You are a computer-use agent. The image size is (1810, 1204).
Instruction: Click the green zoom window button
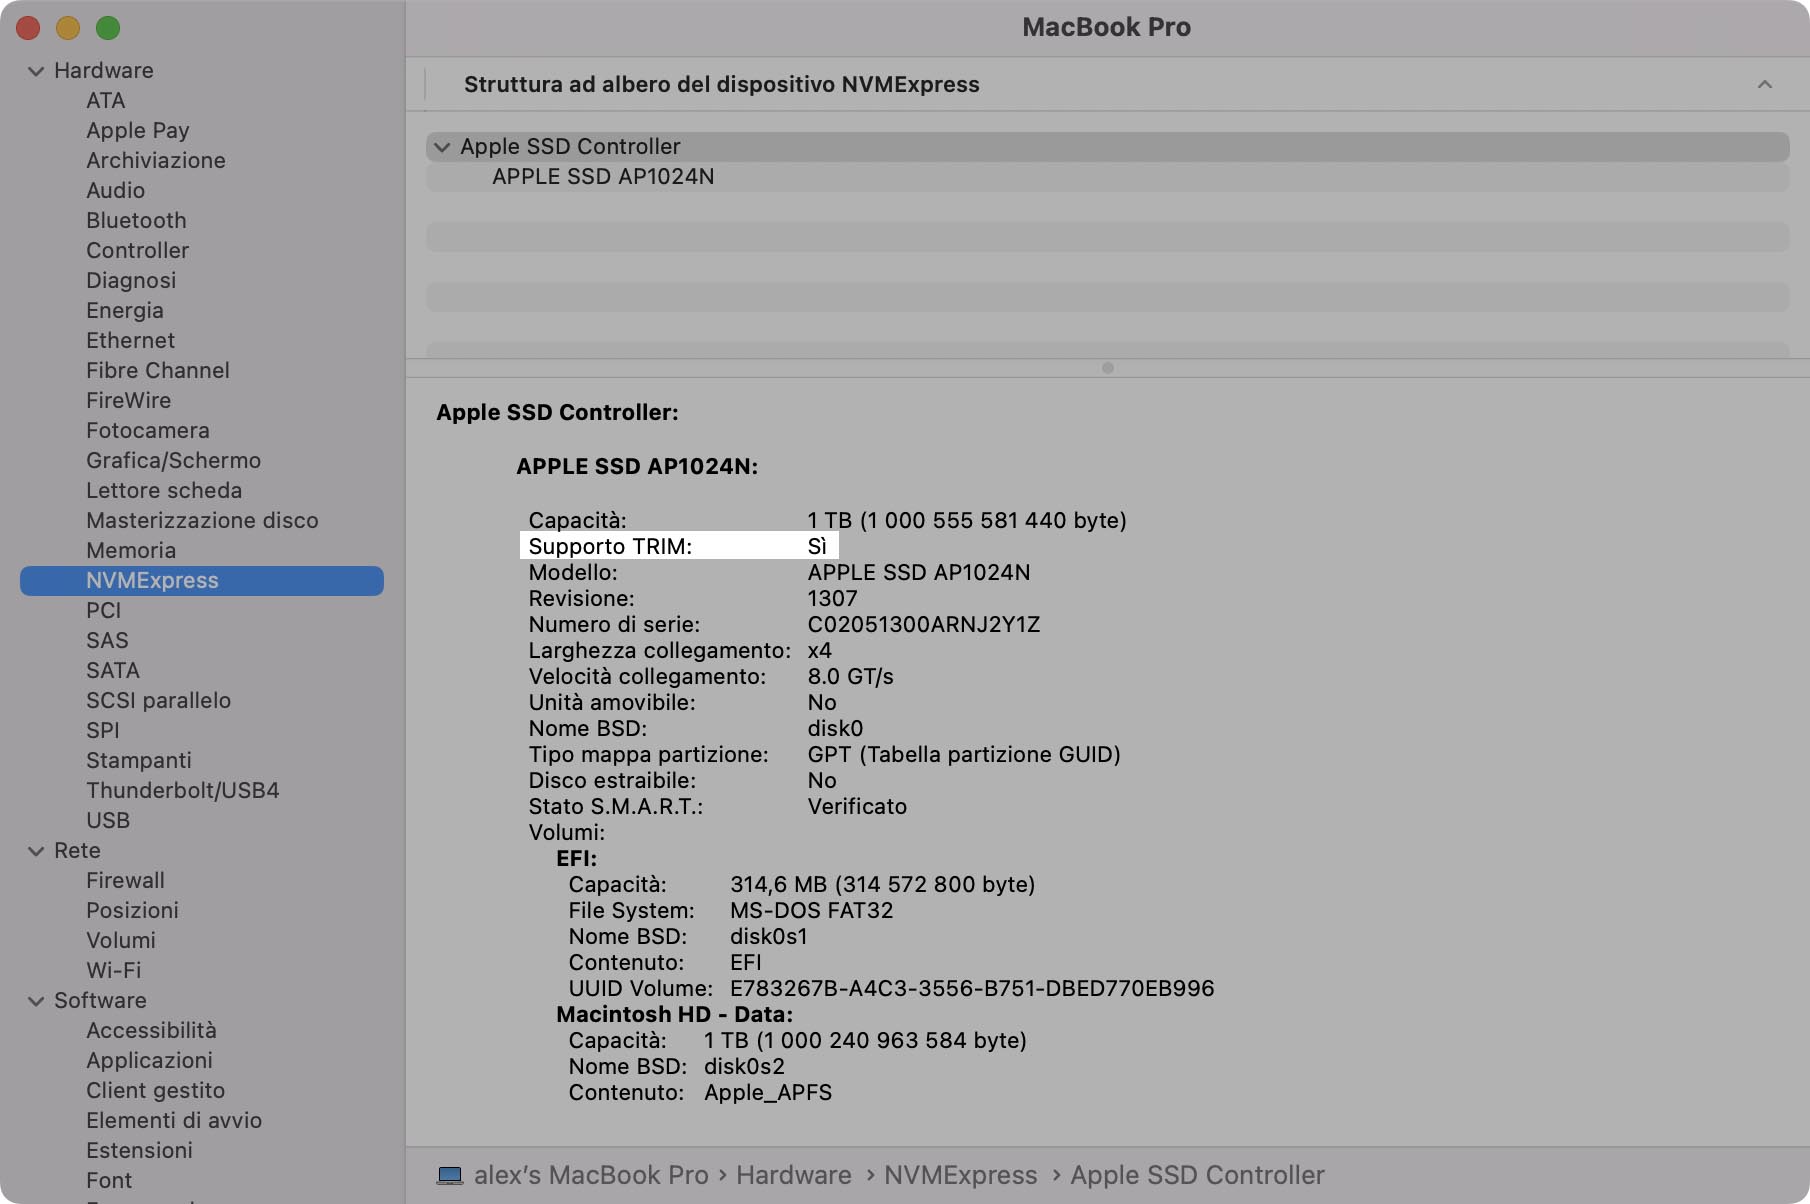(x=108, y=28)
